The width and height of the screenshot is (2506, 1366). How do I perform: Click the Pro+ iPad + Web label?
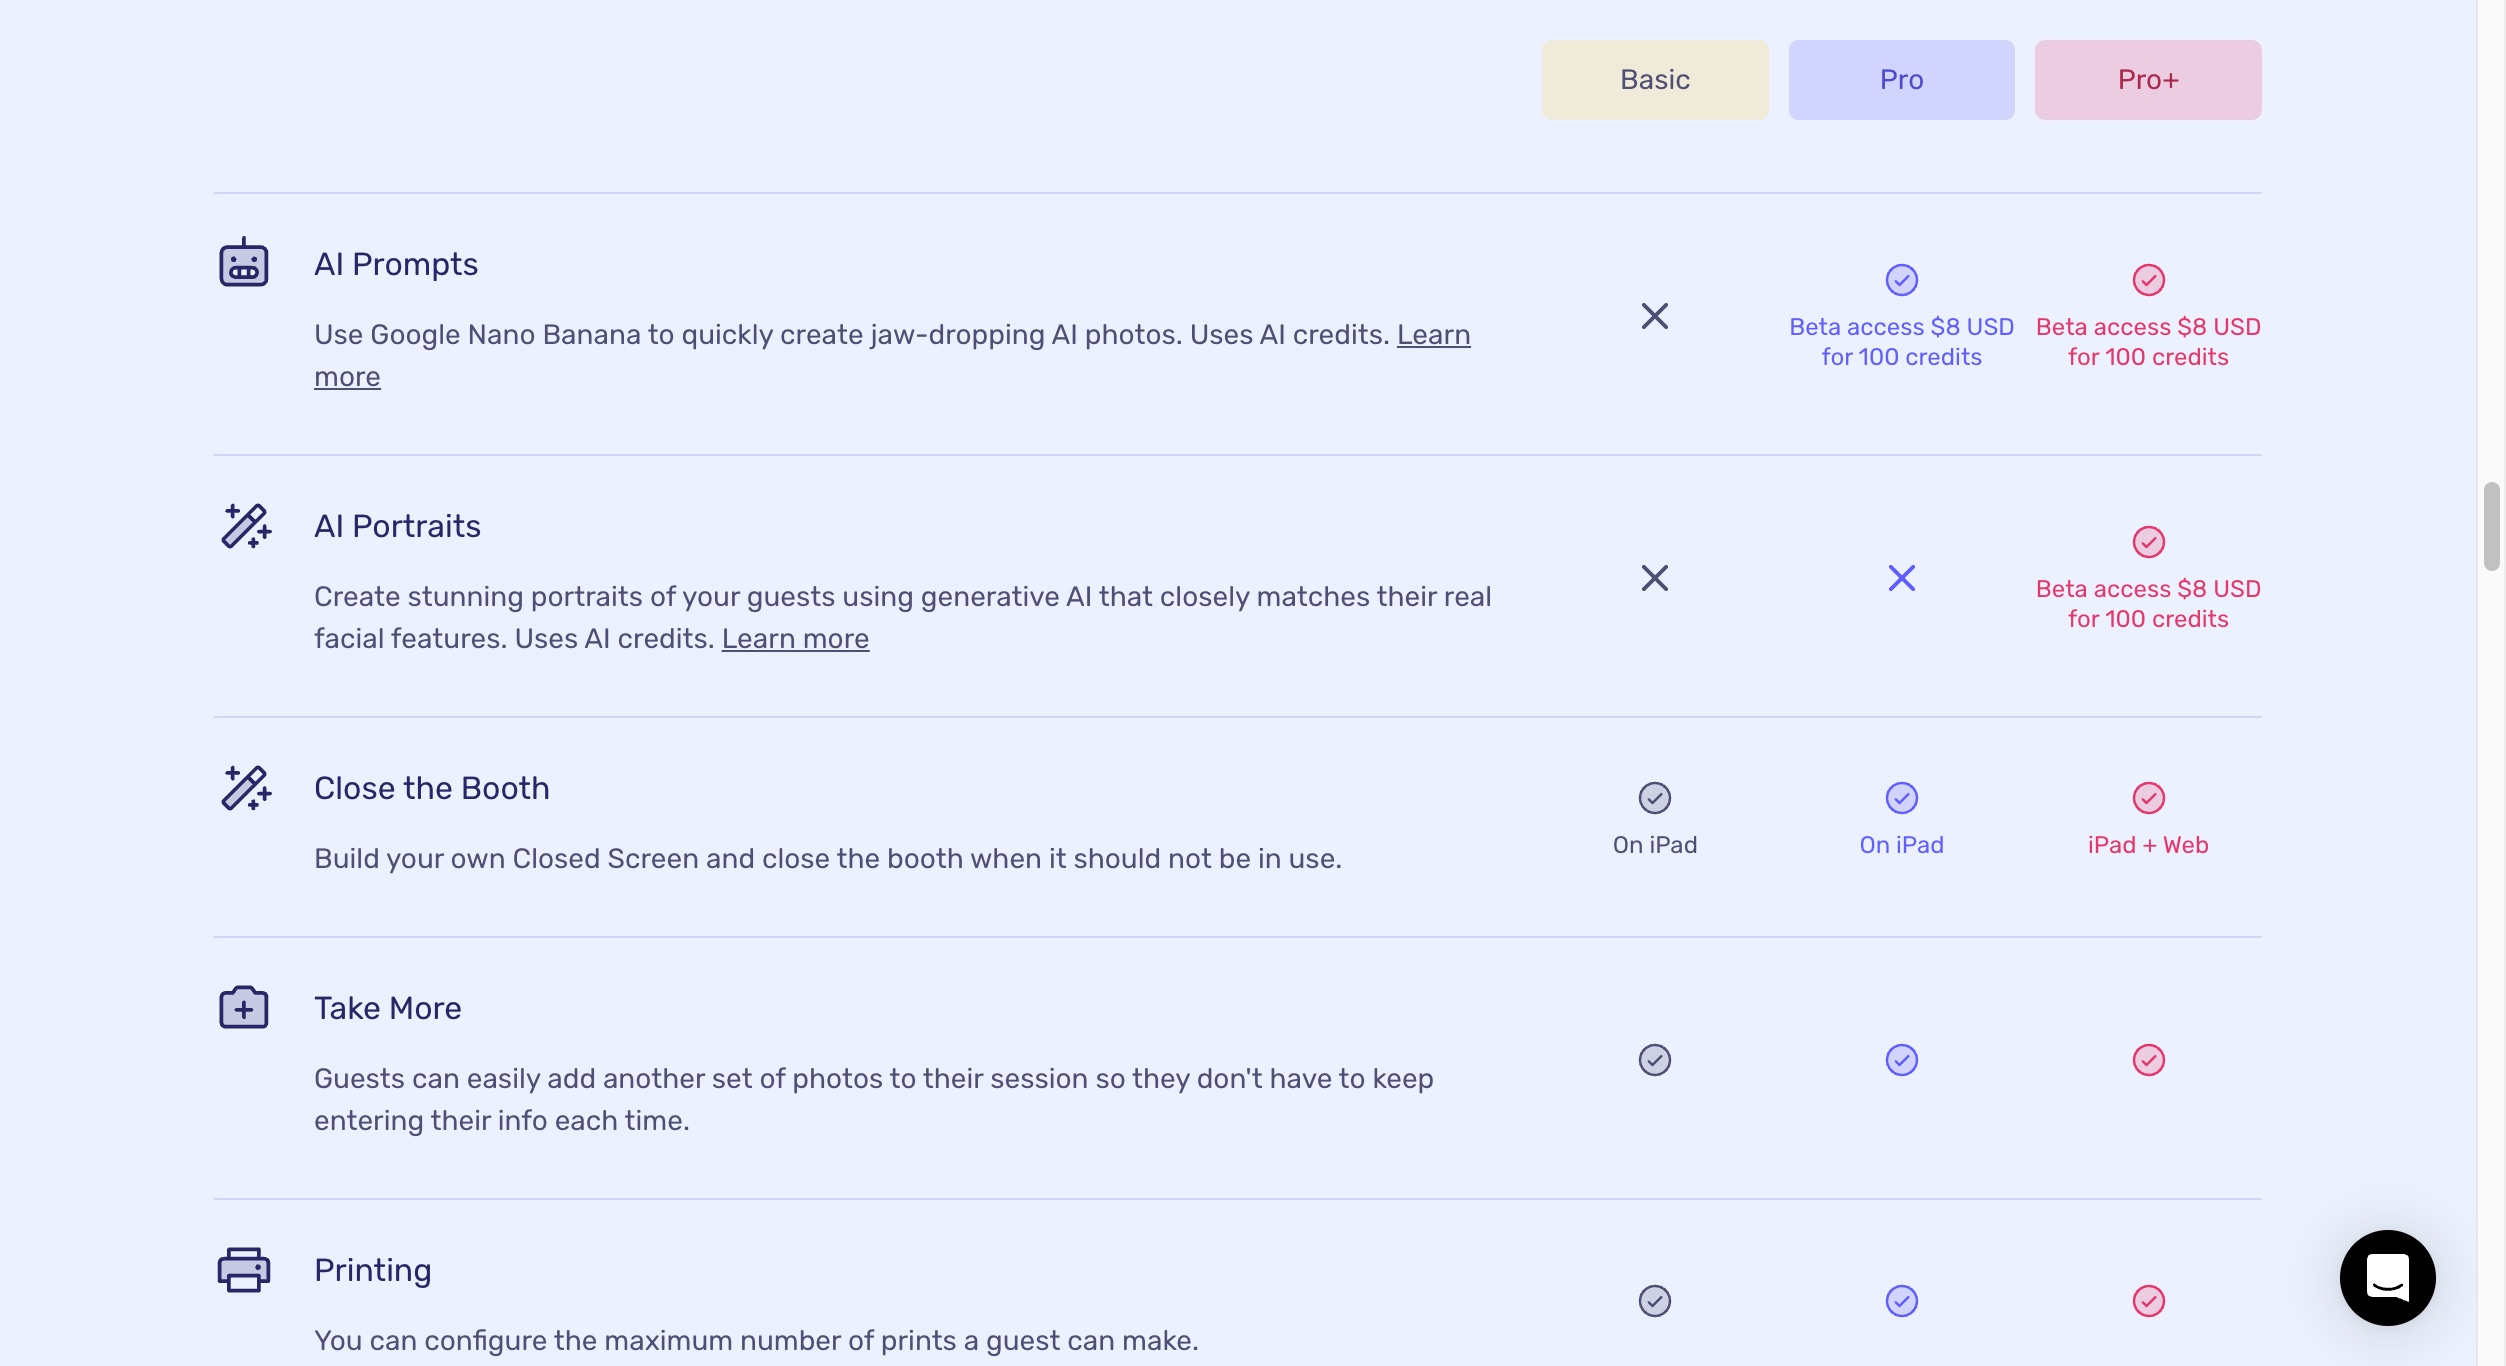click(2148, 845)
